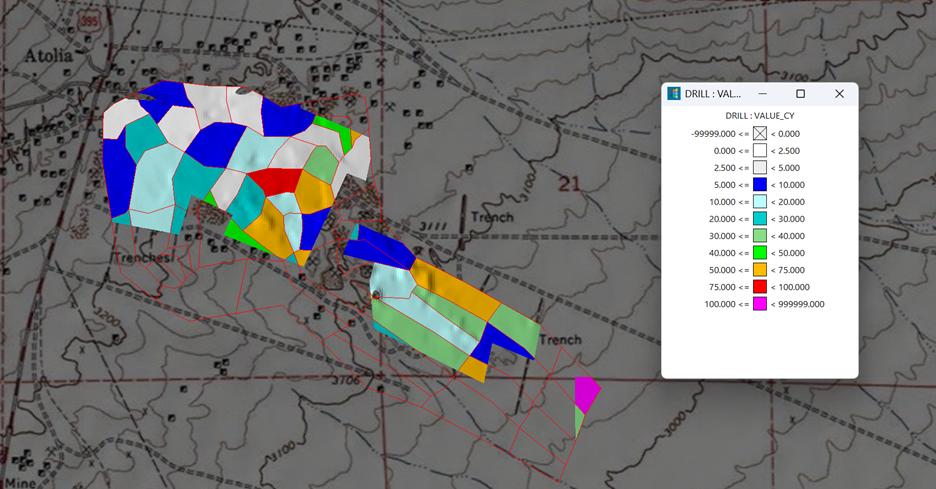Screen dimensions: 936x489
Task: Pick the orange swatch for < 75.000
Action: [x=759, y=269]
